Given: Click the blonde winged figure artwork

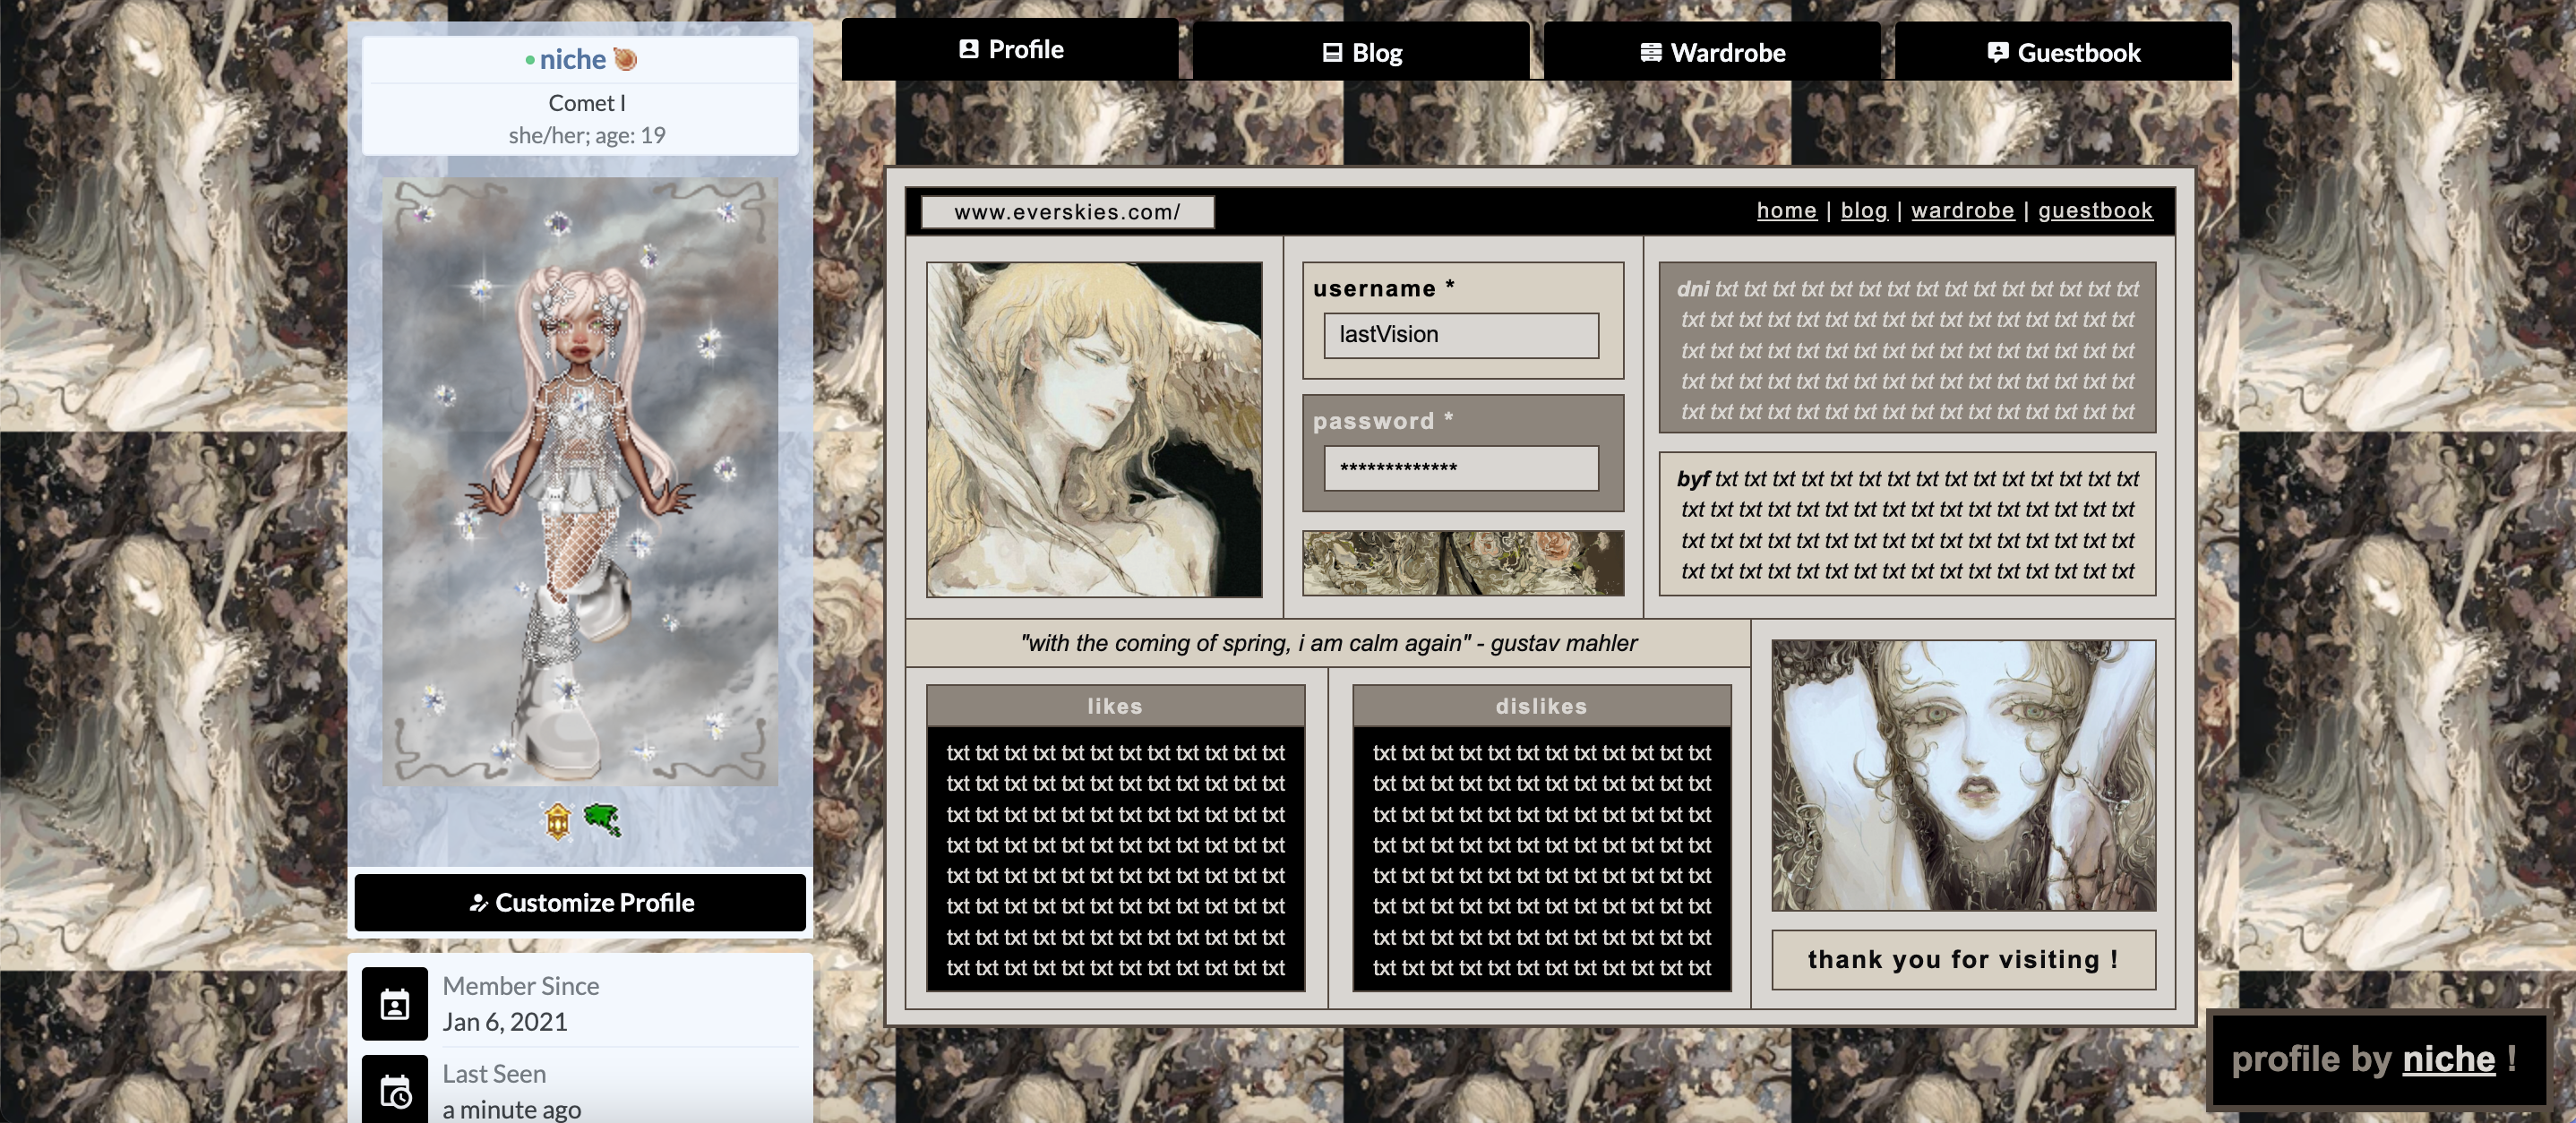Looking at the screenshot, I should [x=1094, y=429].
